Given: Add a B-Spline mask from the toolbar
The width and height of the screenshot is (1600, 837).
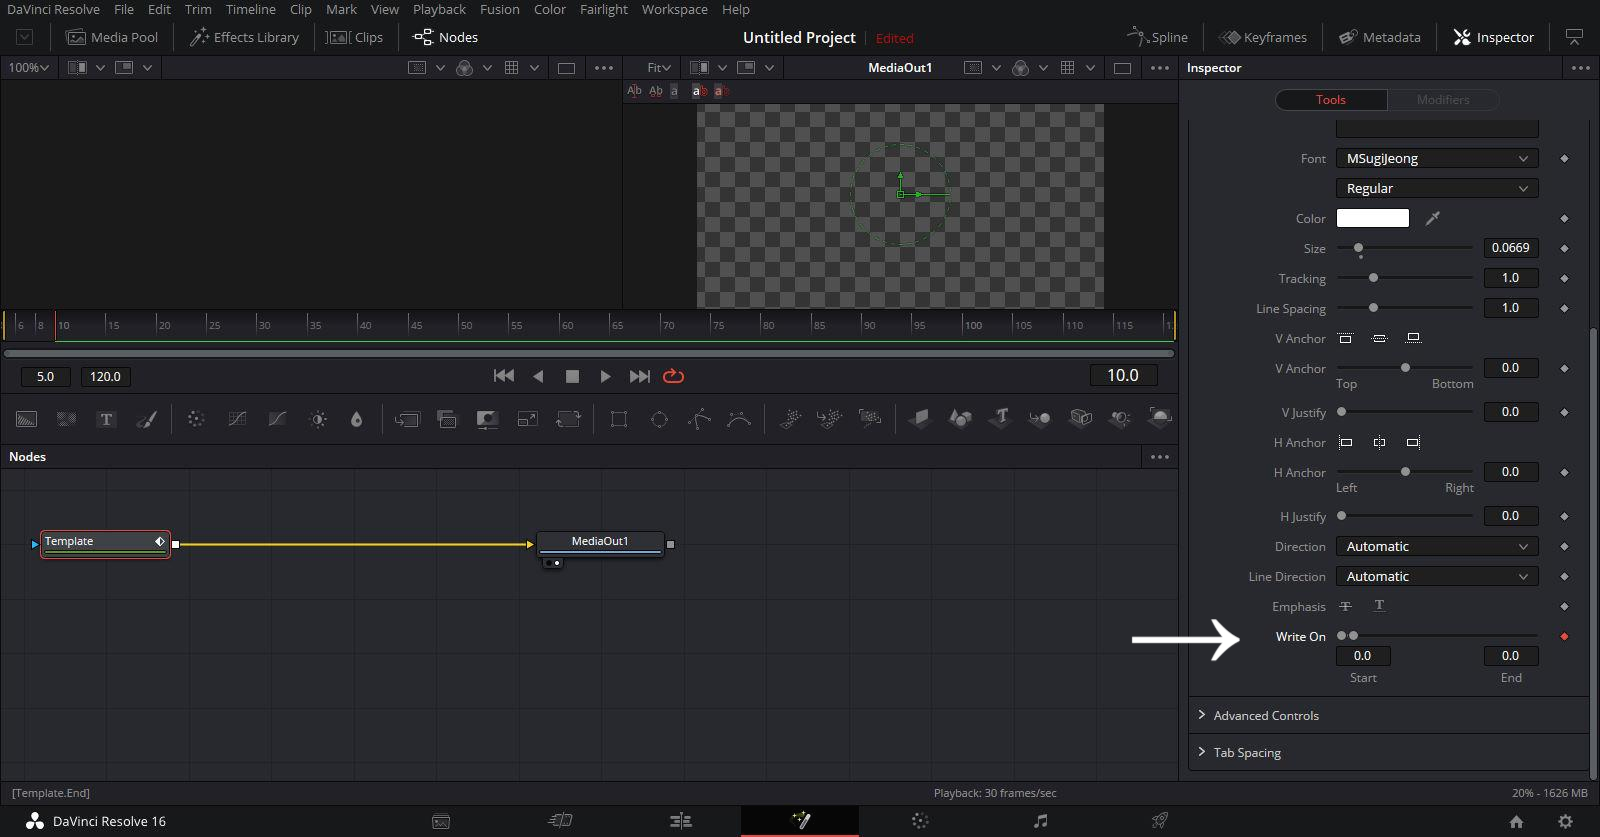Looking at the screenshot, I should [x=739, y=419].
